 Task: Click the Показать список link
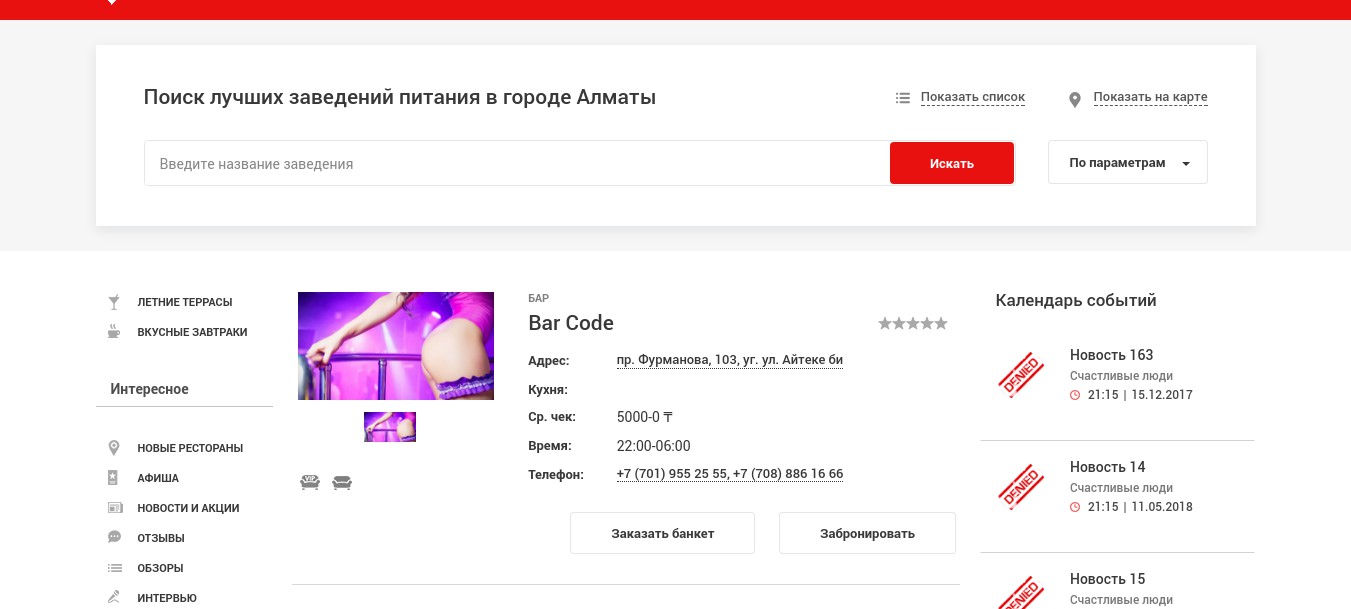[x=973, y=98]
